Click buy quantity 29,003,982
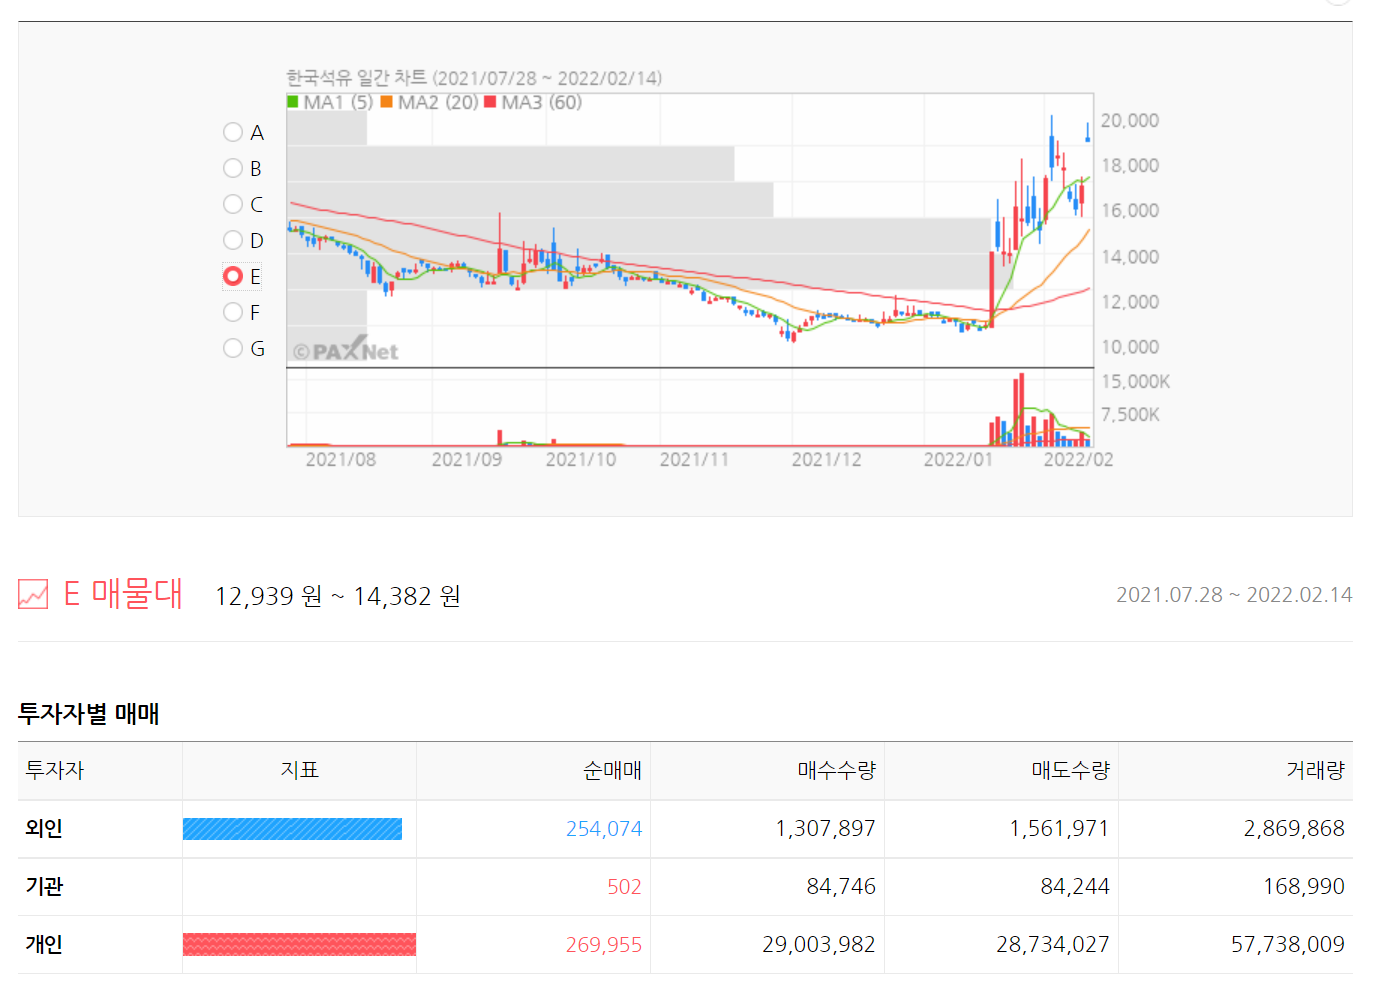The height and width of the screenshot is (996, 1377). click(x=819, y=945)
